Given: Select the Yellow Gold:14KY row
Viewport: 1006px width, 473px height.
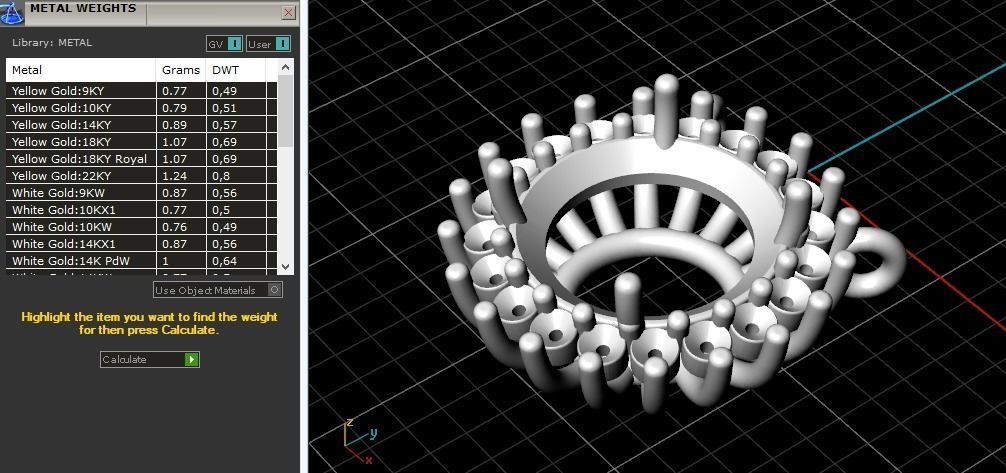Looking at the screenshot, I should pos(142,125).
